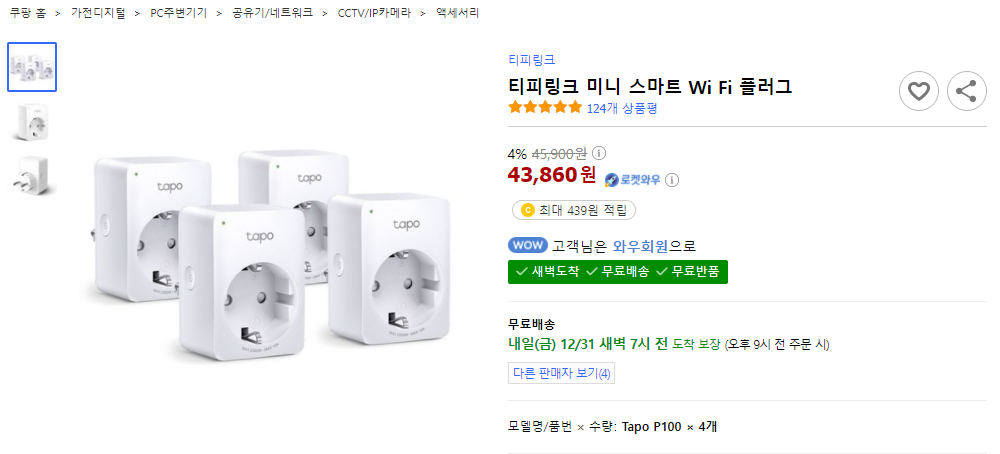
Task: Click the five-star rating icons
Action: pos(545,108)
